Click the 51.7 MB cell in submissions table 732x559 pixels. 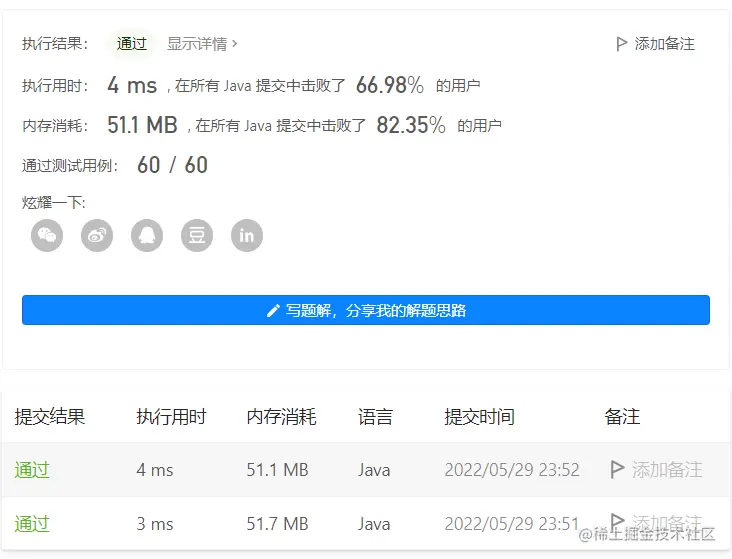tap(277, 524)
